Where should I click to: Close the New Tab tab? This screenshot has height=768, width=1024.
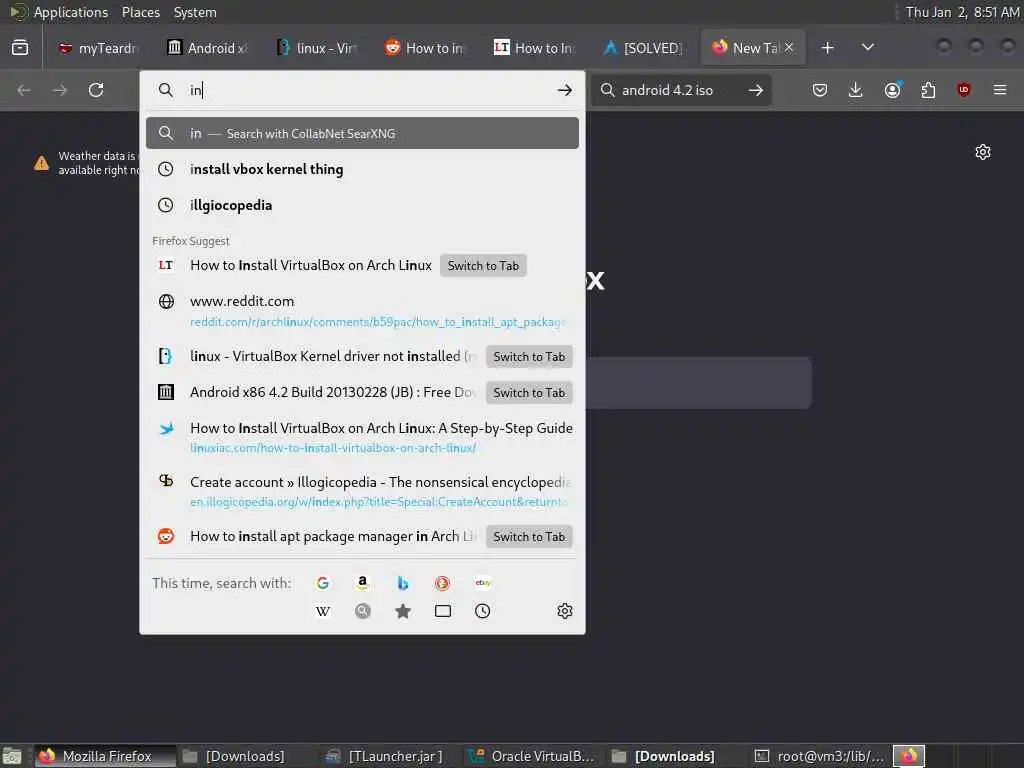[x=789, y=47]
